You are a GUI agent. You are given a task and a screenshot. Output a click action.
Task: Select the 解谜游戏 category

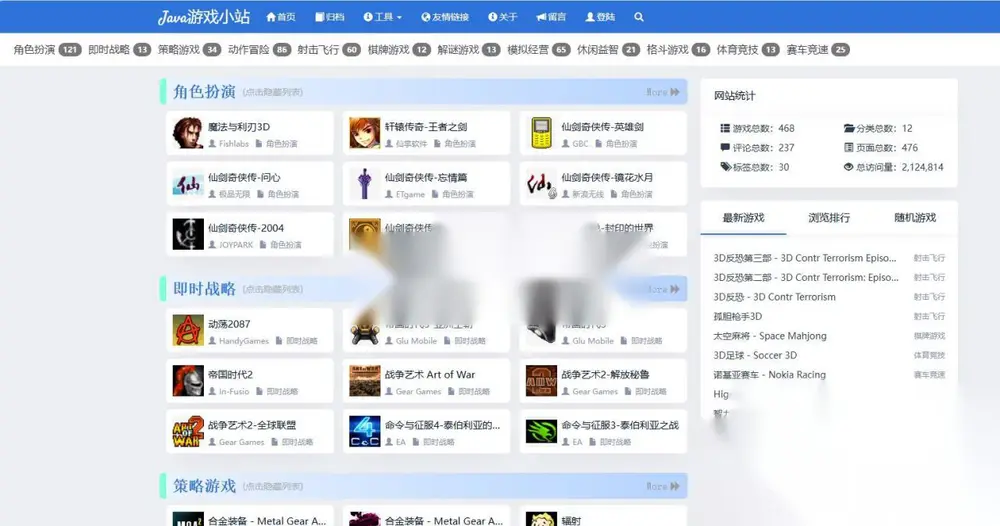469,50
